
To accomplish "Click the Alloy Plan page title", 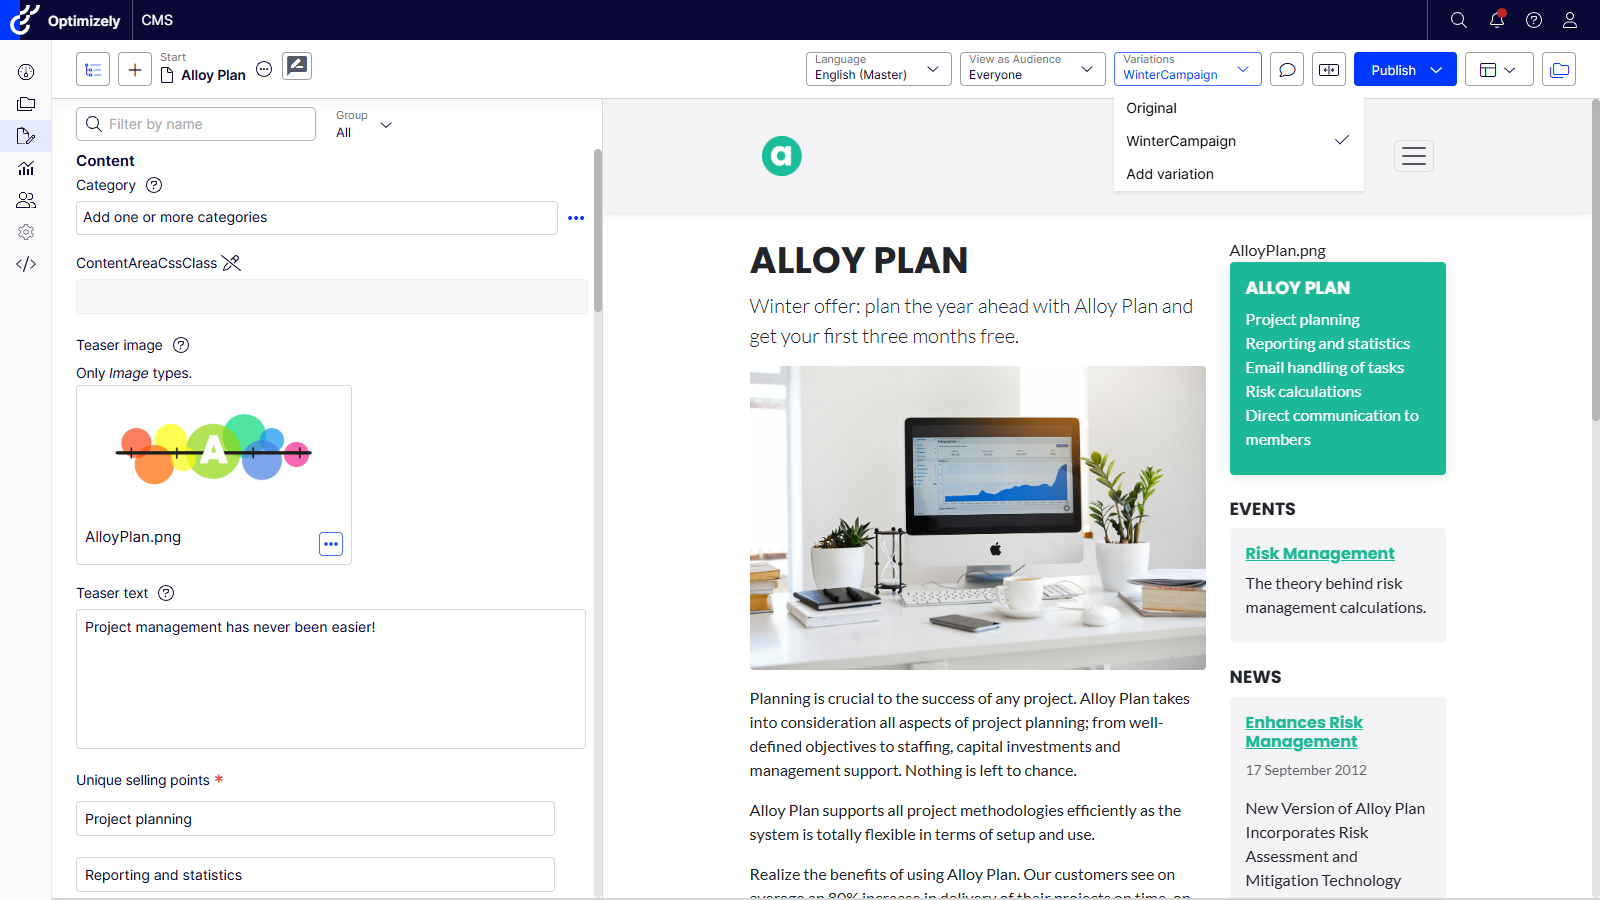I will pos(213,75).
